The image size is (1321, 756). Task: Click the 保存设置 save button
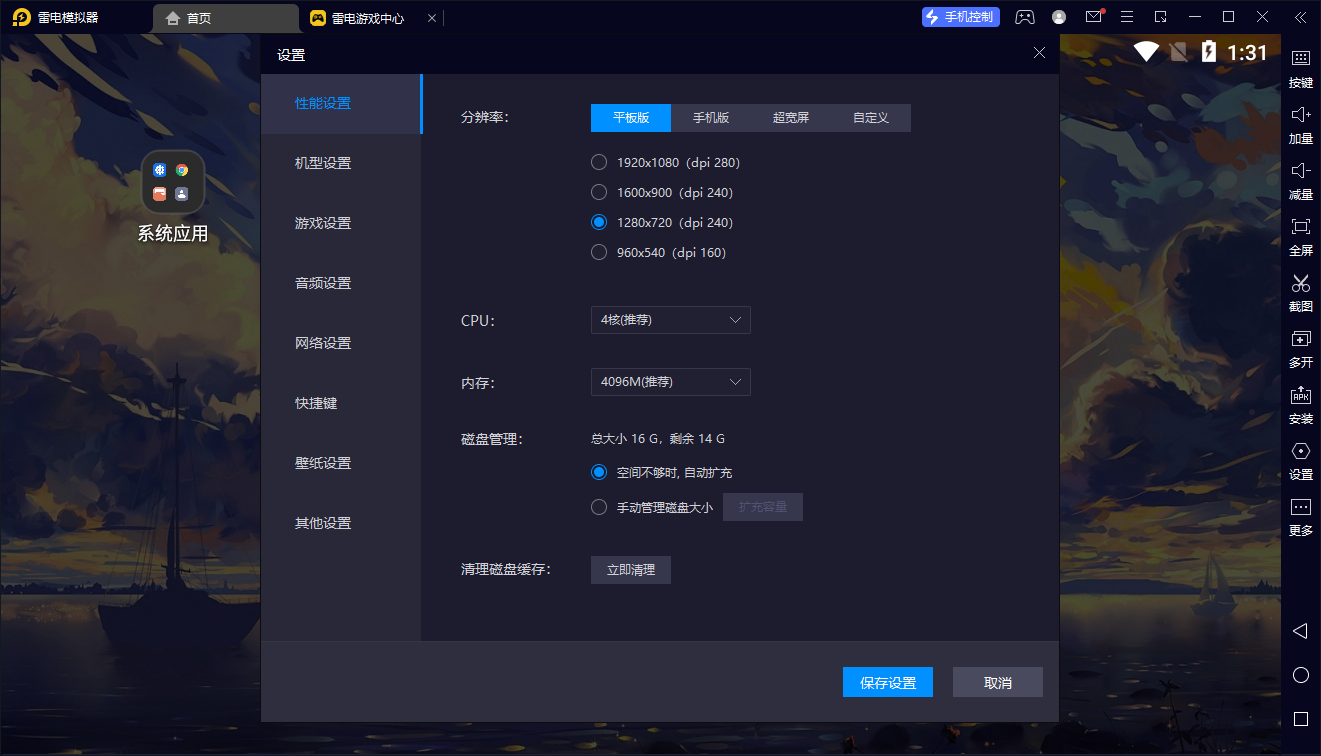coord(888,682)
